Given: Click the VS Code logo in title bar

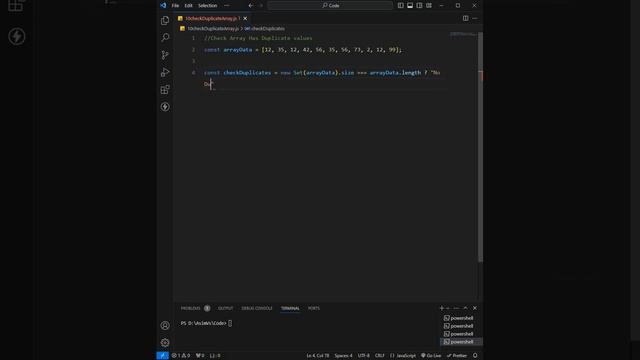Looking at the screenshot, I should [163, 5].
